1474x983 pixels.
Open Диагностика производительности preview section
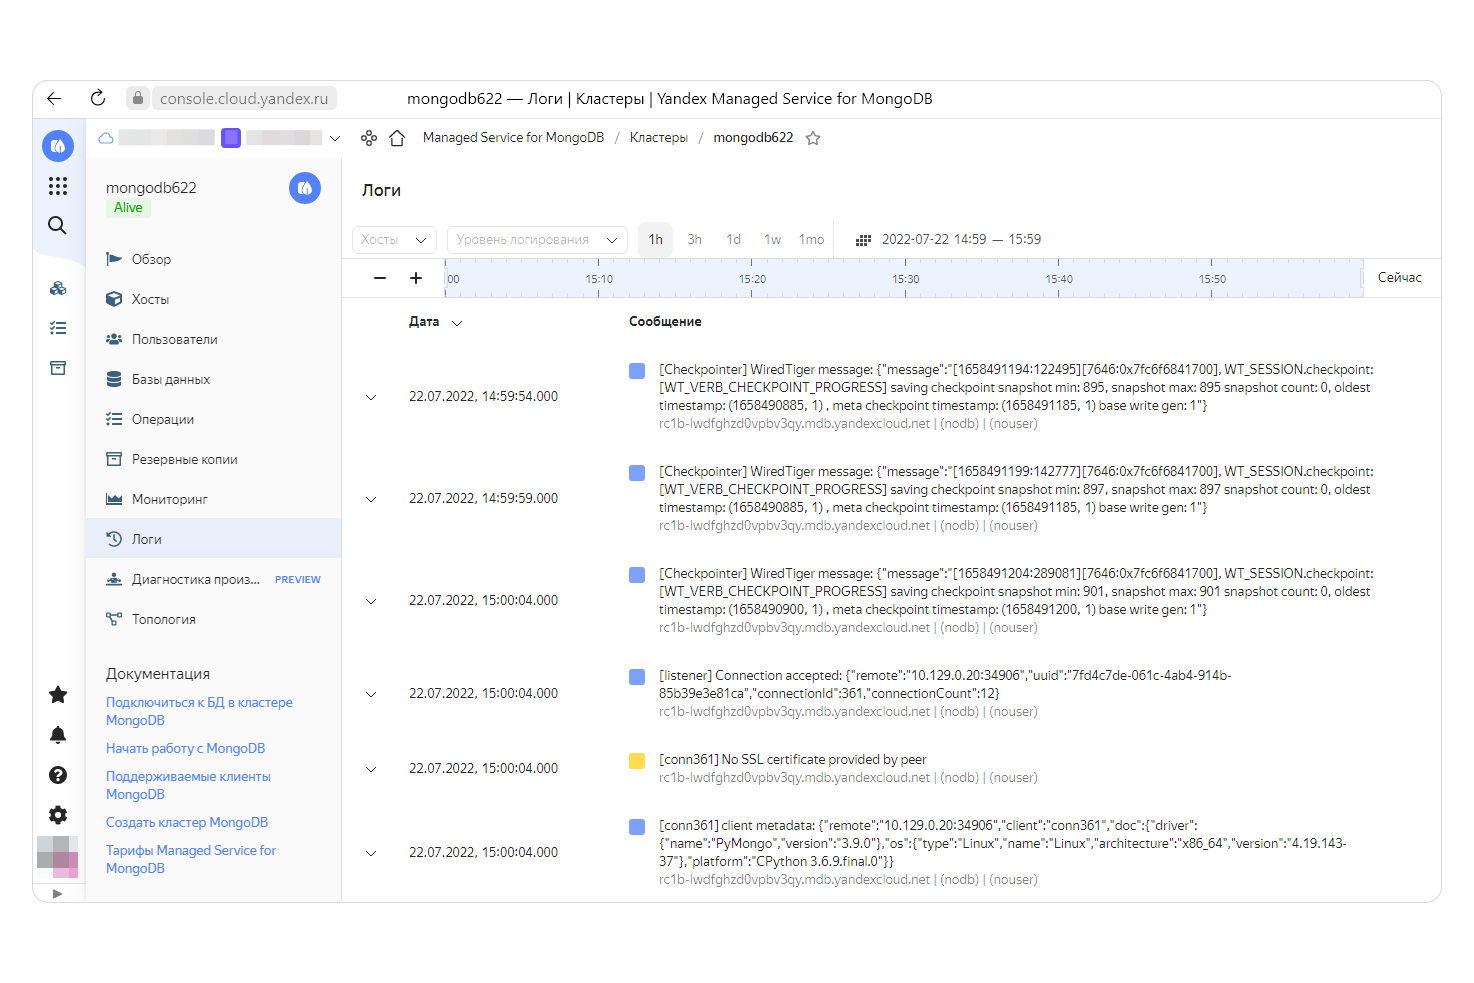click(x=213, y=579)
